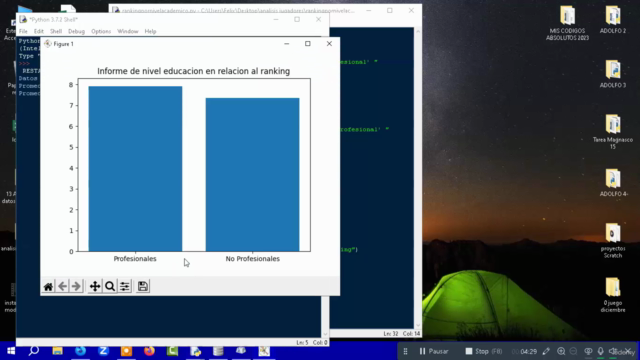
Task: Open ADOLFO 3 desktop folder
Action: pyautogui.click(x=613, y=74)
